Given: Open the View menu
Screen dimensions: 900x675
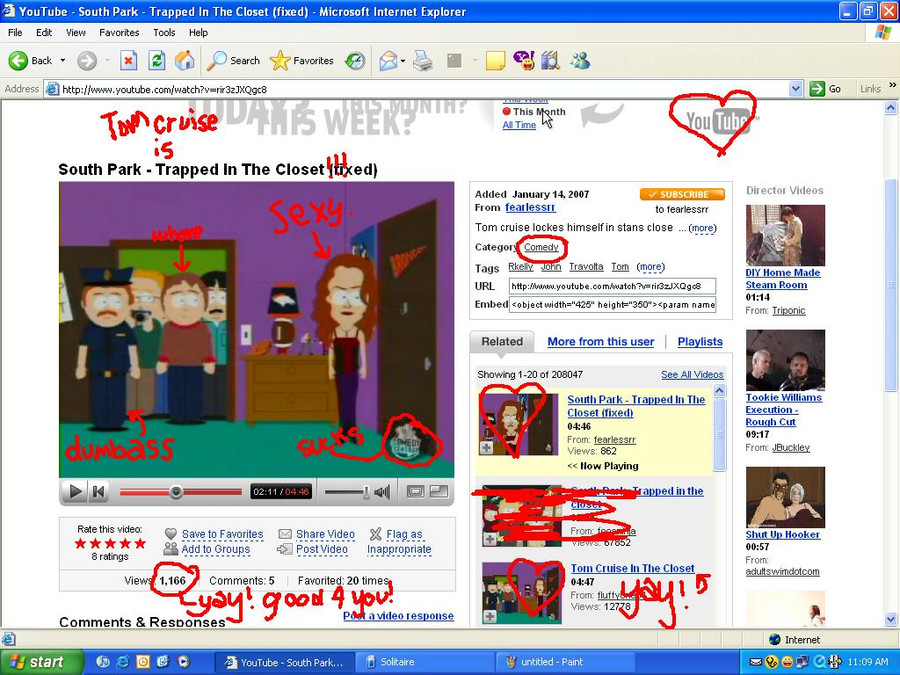Looking at the screenshot, I should pos(76,33).
